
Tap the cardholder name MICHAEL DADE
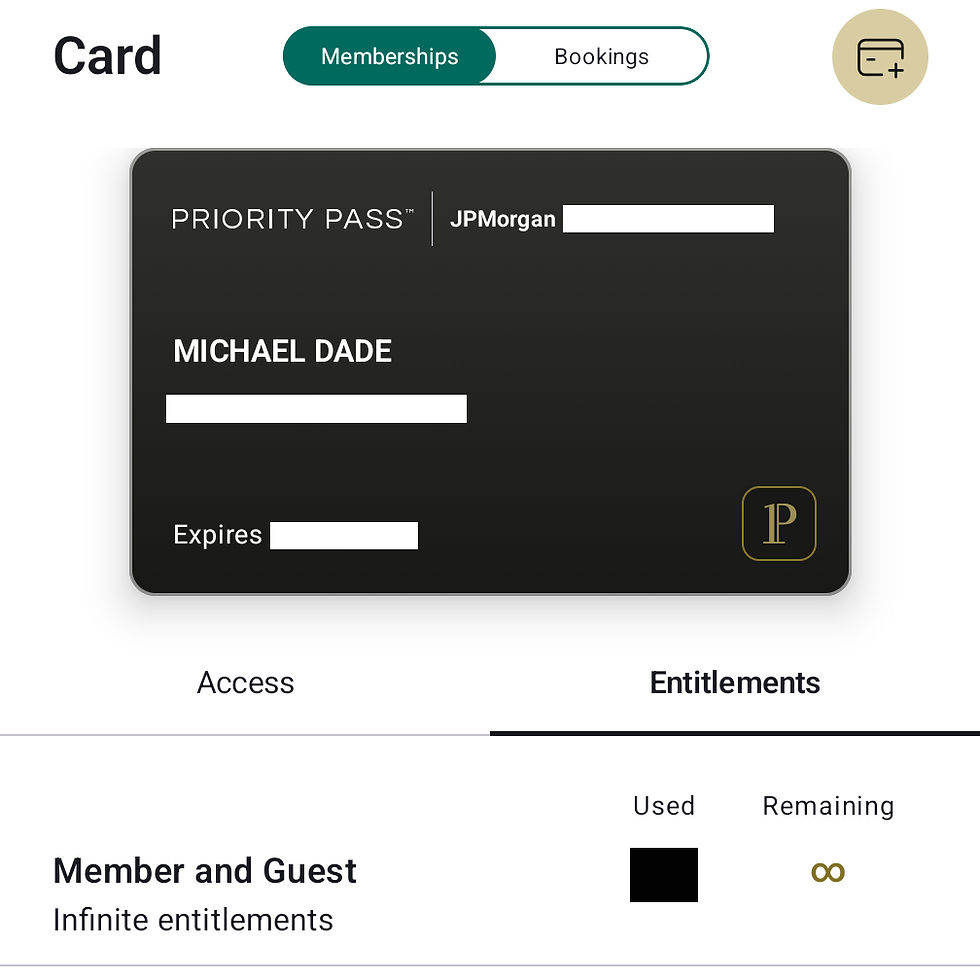(x=283, y=351)
